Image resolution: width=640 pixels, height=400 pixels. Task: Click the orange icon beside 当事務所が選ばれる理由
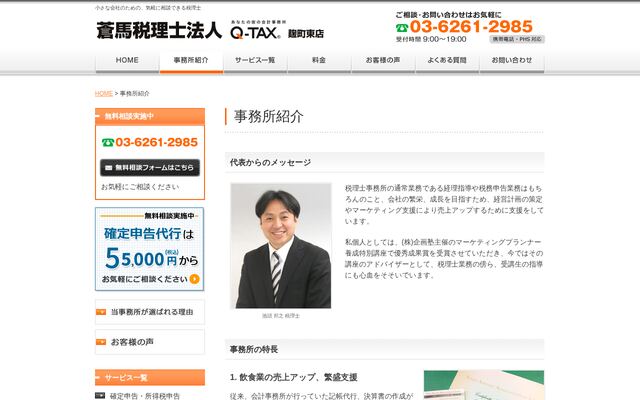click(x=101, y=312)
